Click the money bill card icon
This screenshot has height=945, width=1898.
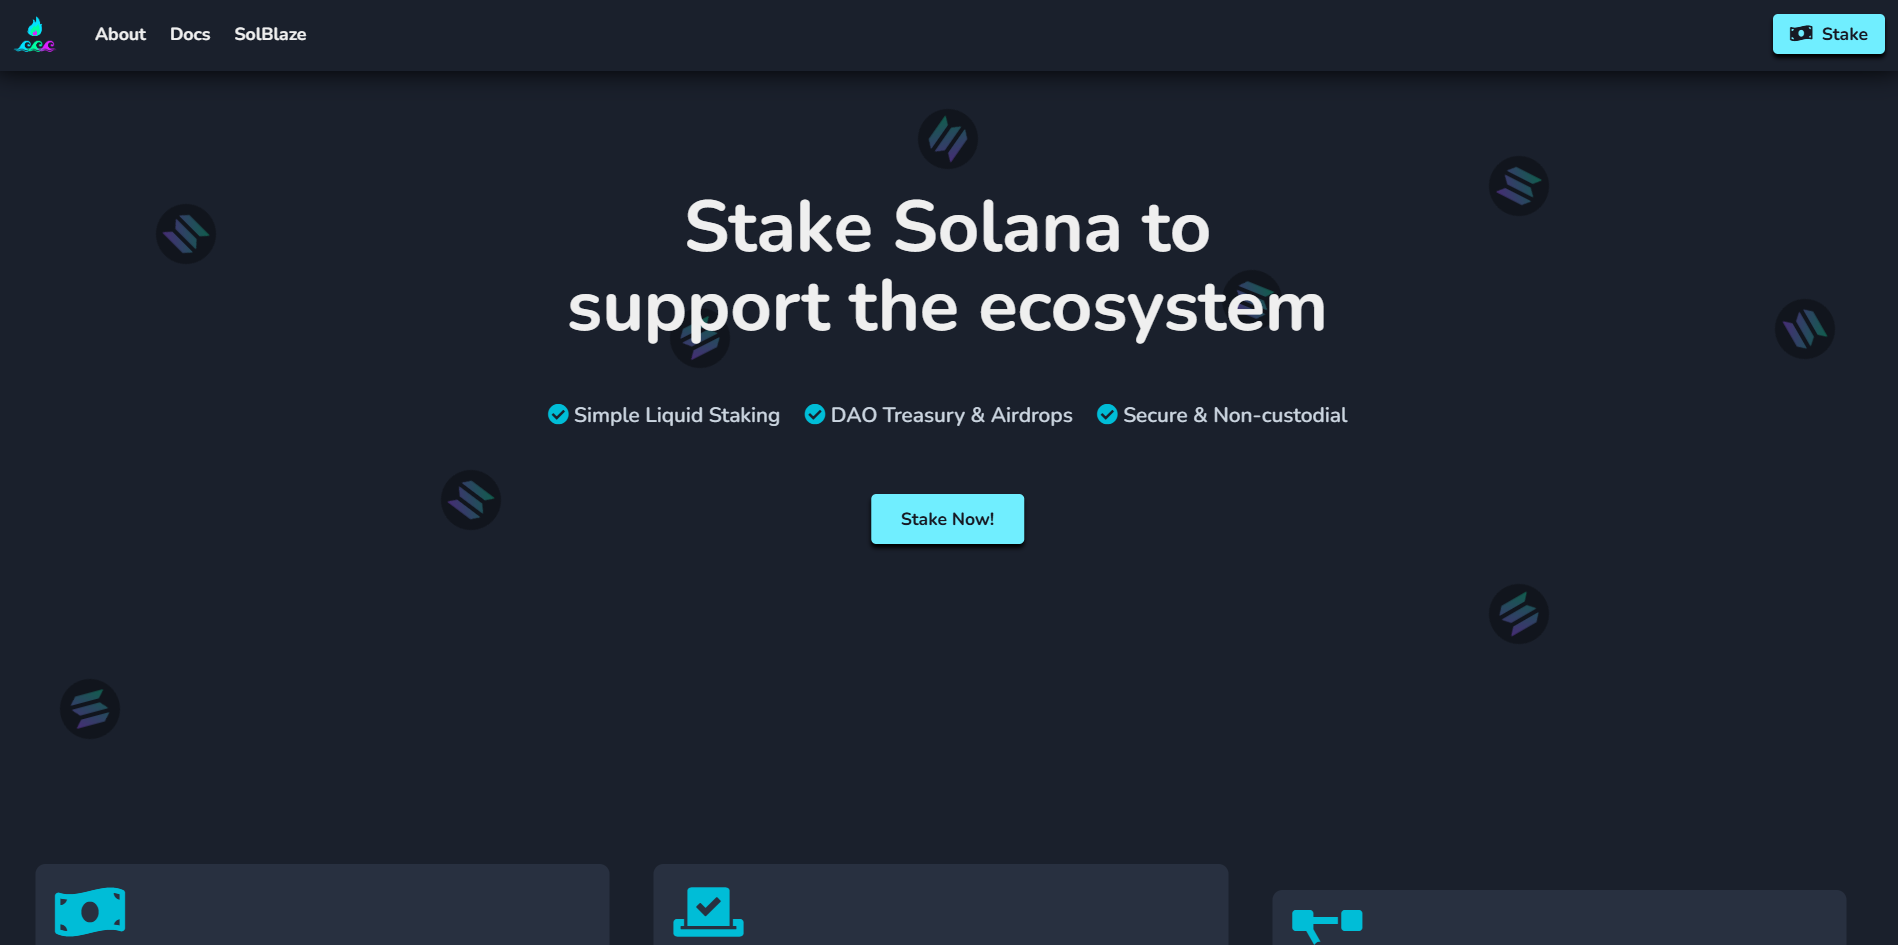(90, 912)
